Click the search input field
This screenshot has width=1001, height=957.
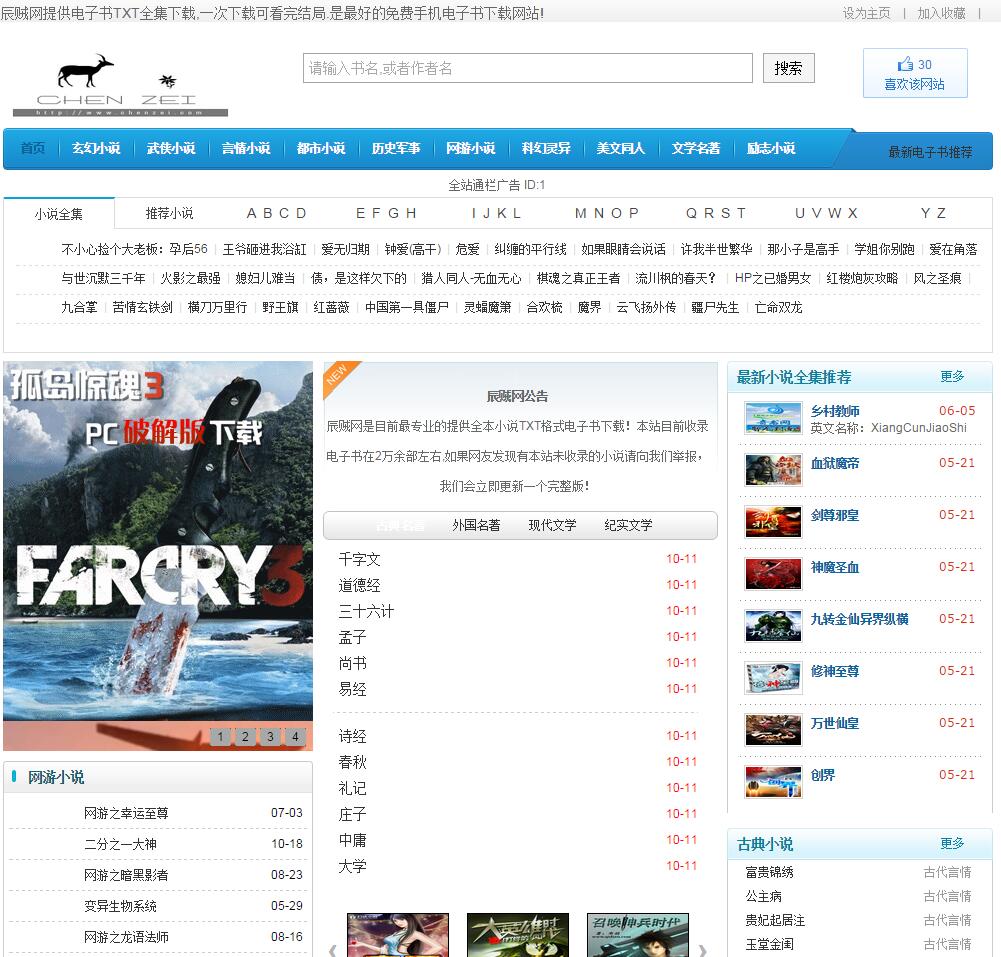(x=528, y=68)
